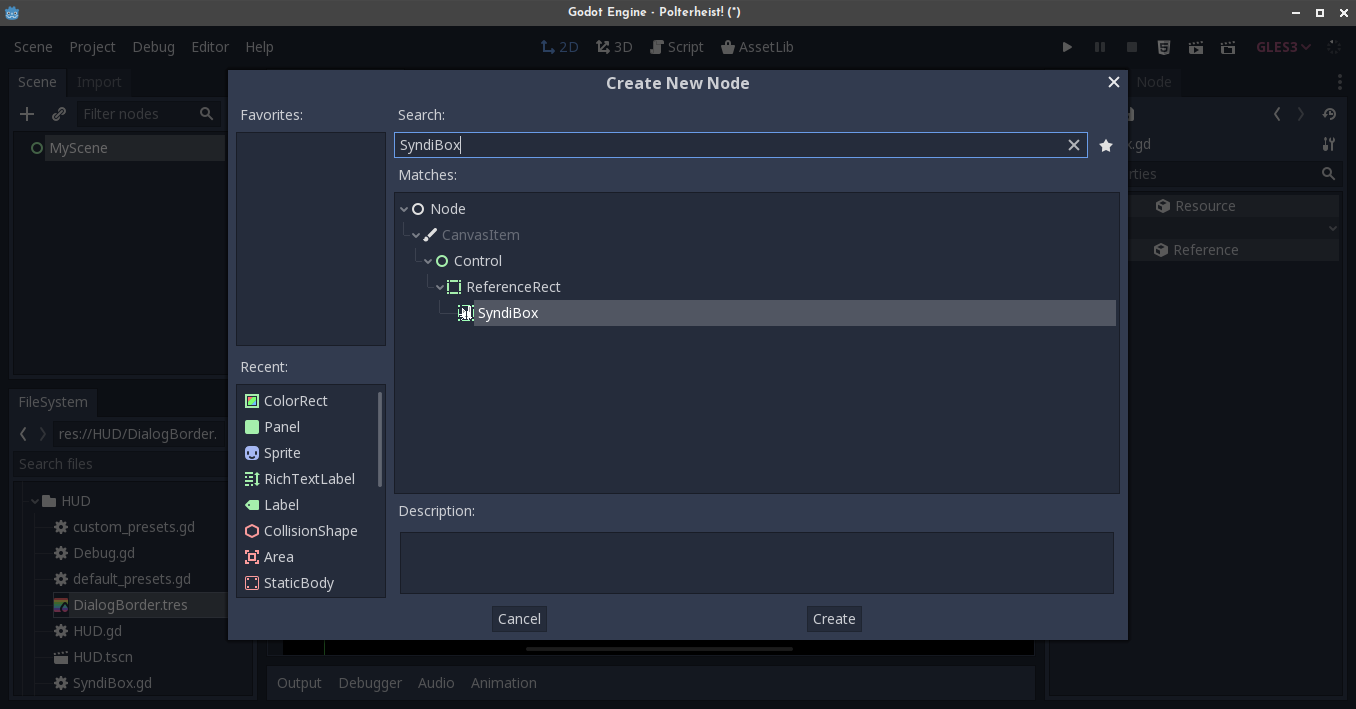Screen dimensions: 1356x709
Task: Select ReferenceRect in the matches tree
Action: tap(513, 287)
